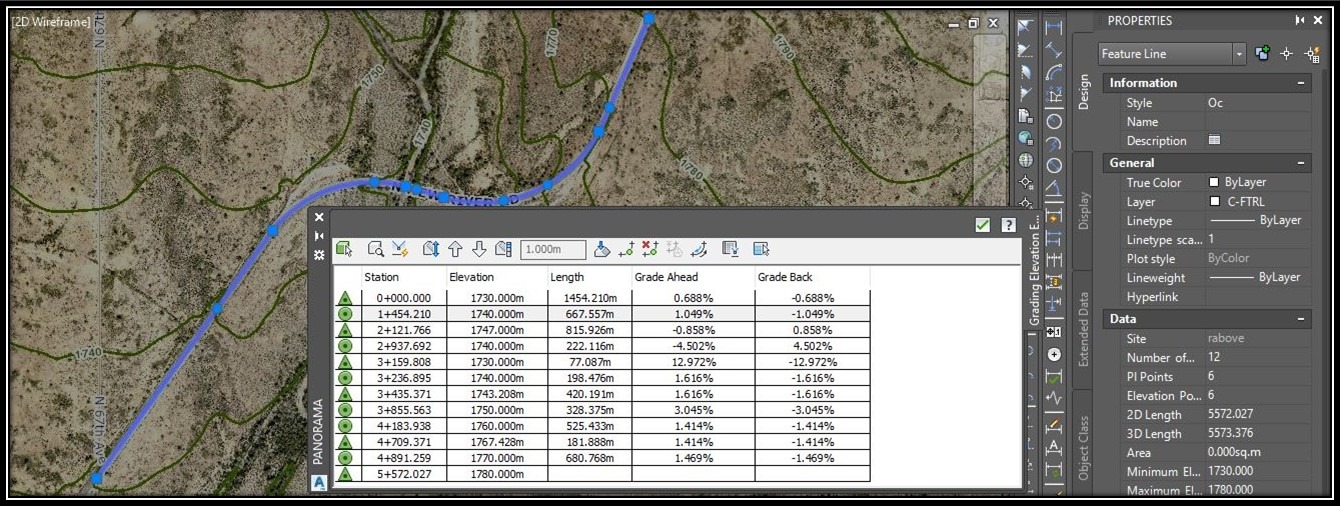The image size is (1340, 506).
Task: Click the Unselect All Rows icon
Action: pyautogui.click(x=761, y=249)
